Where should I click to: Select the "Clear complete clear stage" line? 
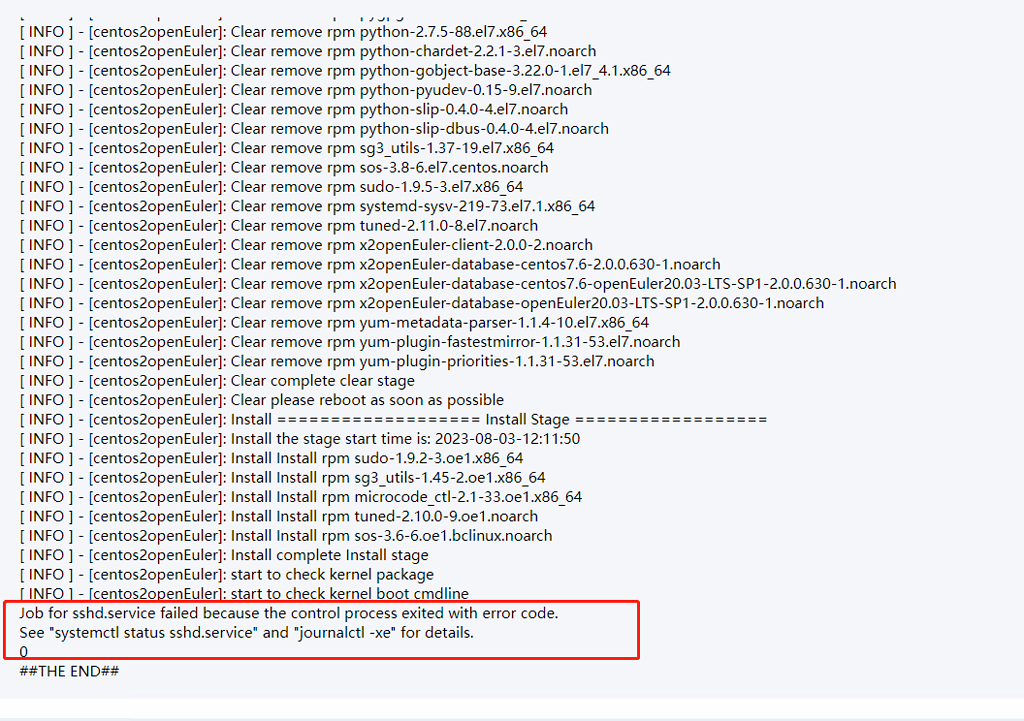point(217,381)
